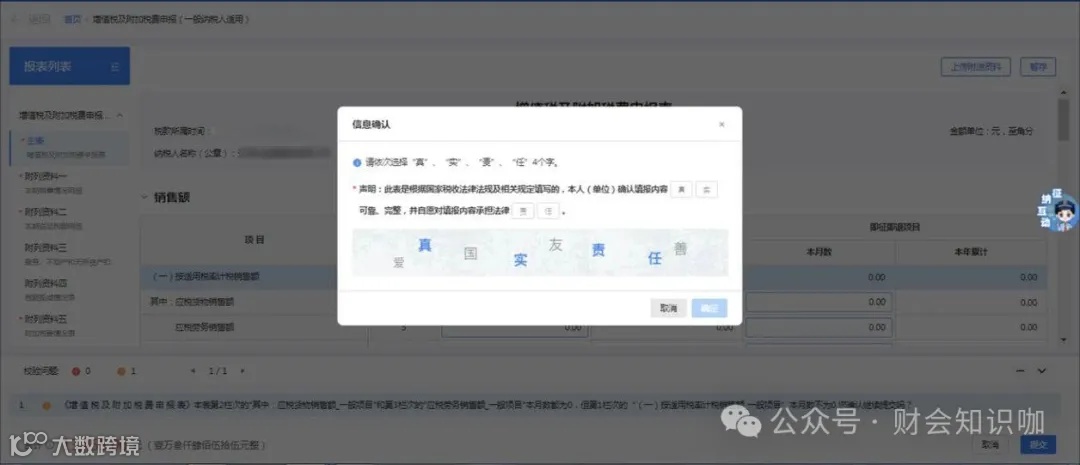
Task: Select the character 真 in captcha image
Action: (425, 245)
